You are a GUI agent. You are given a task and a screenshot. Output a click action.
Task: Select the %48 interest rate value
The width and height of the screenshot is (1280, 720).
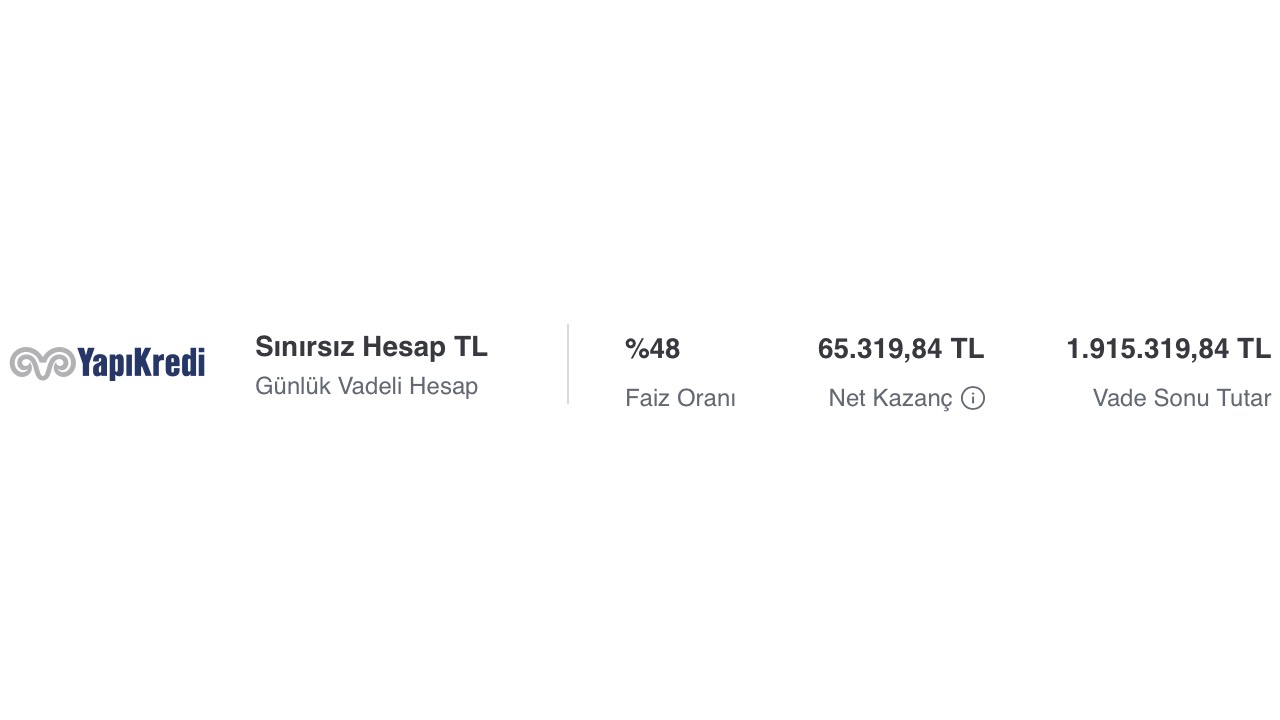point(652,349)
